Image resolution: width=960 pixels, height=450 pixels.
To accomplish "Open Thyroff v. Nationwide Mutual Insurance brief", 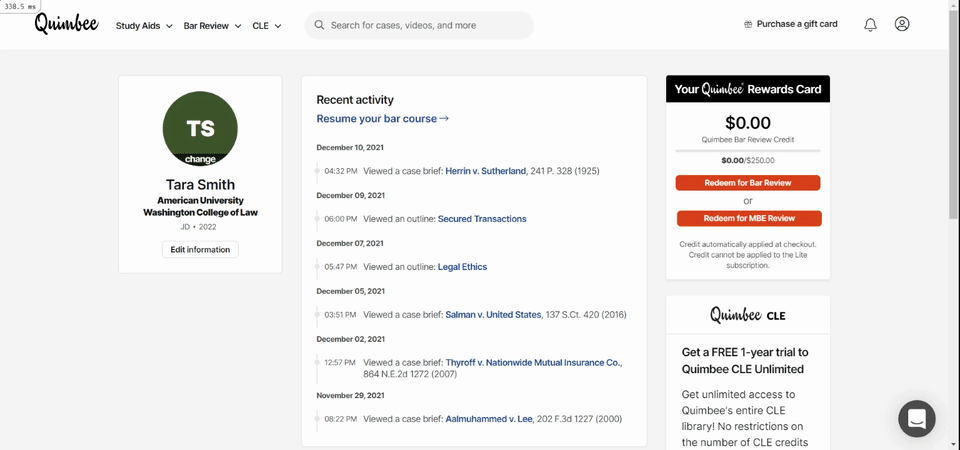I will click(x=533, y=362).
